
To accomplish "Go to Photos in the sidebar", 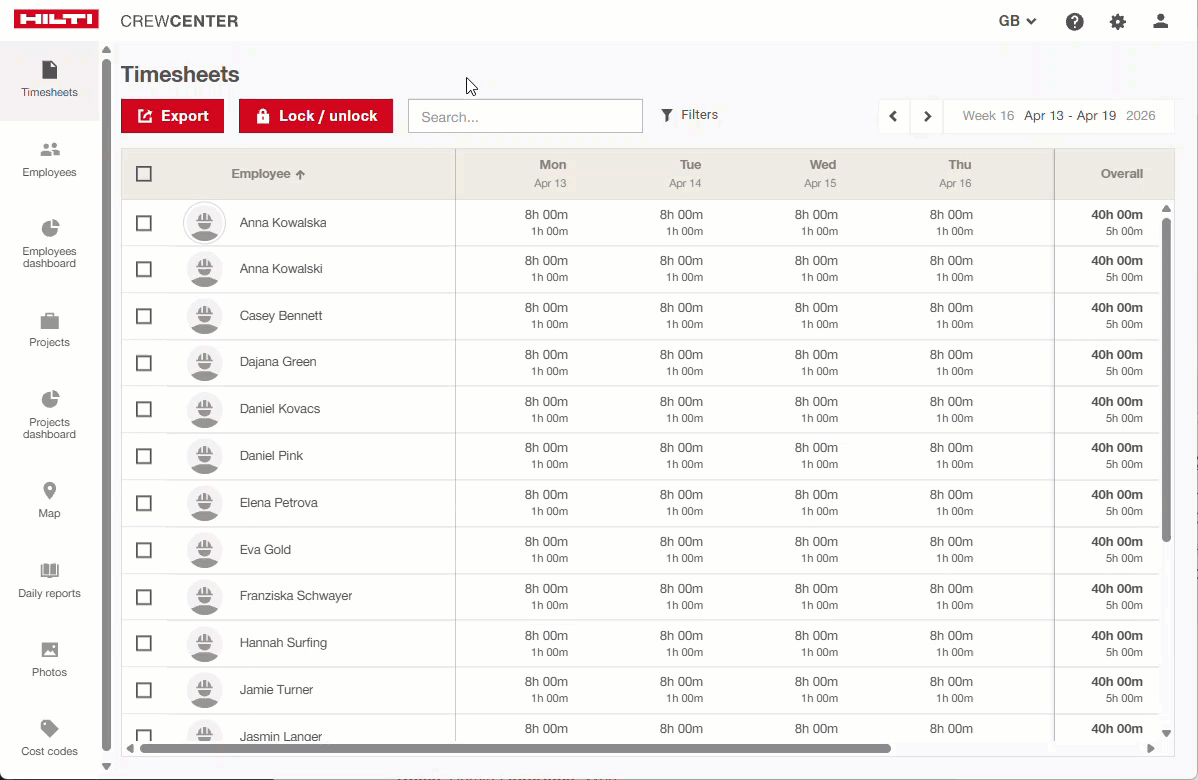I will pyautogui.click(x=49, y=659).
